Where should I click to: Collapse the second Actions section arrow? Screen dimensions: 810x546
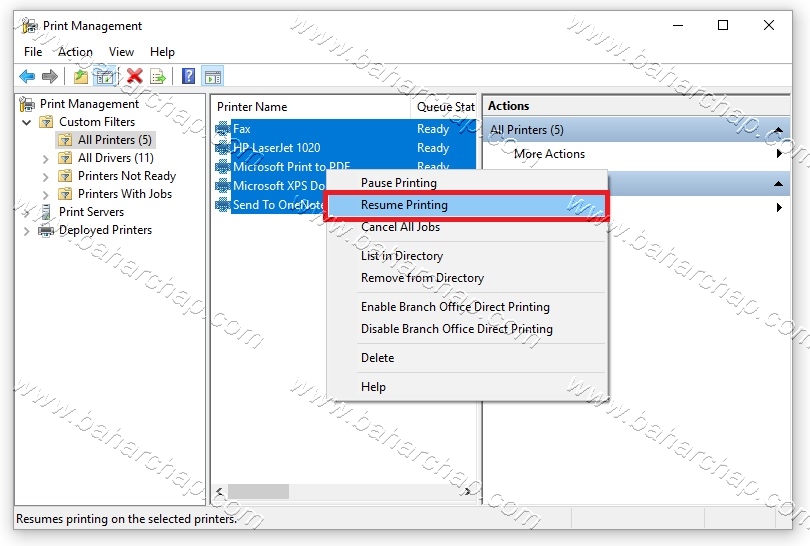[778, 184]
